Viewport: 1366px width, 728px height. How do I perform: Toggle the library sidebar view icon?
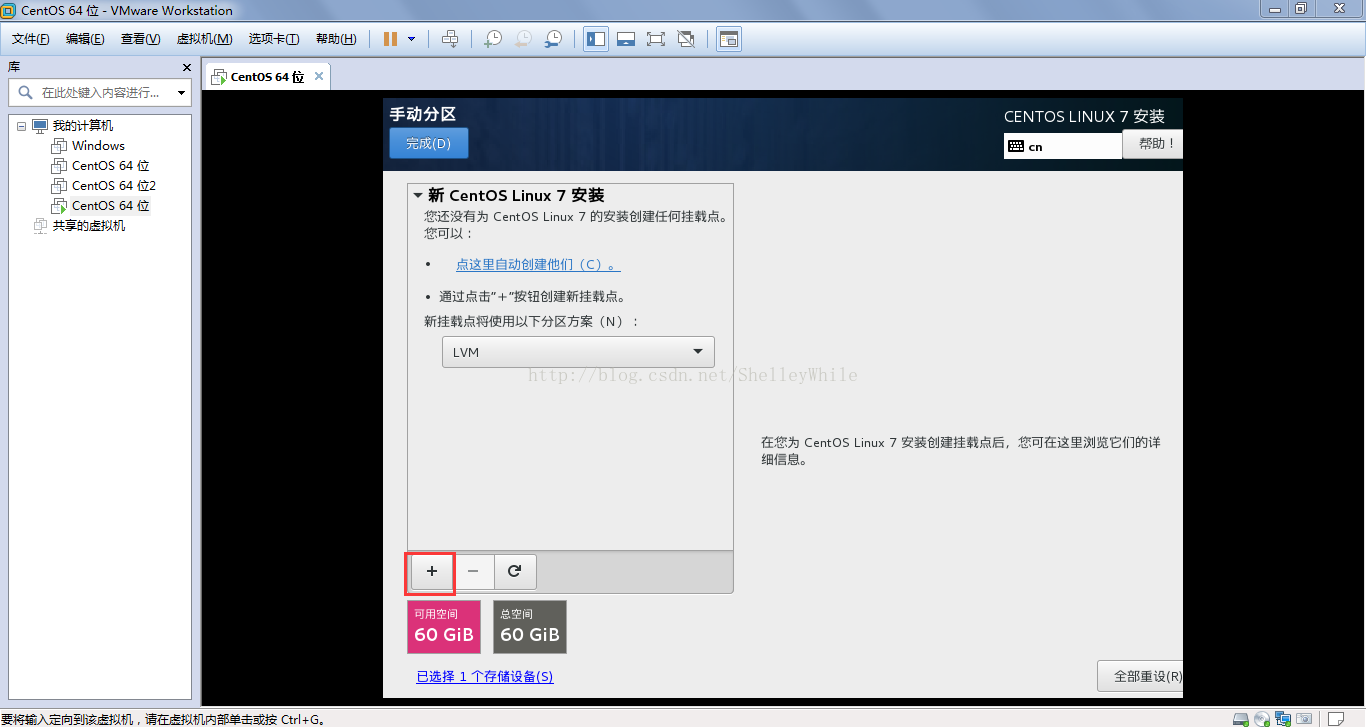(596, 39)
